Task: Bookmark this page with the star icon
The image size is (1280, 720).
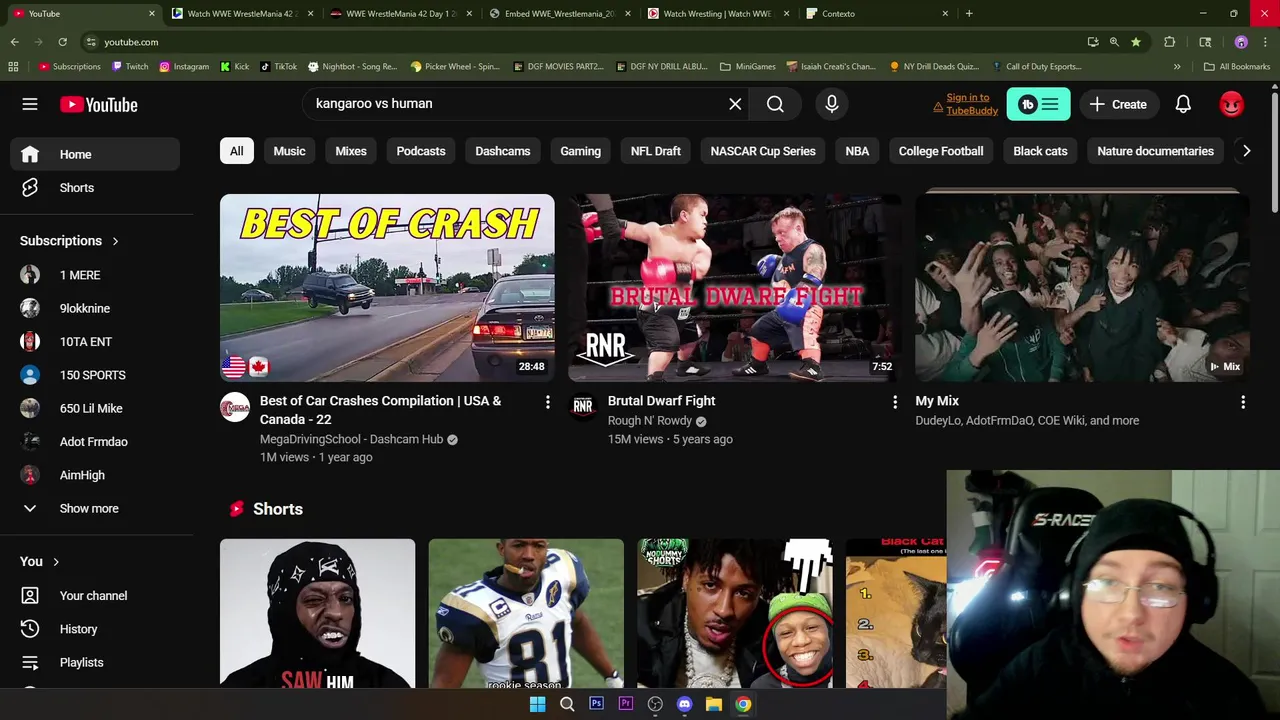Action: click(1136, 42)
